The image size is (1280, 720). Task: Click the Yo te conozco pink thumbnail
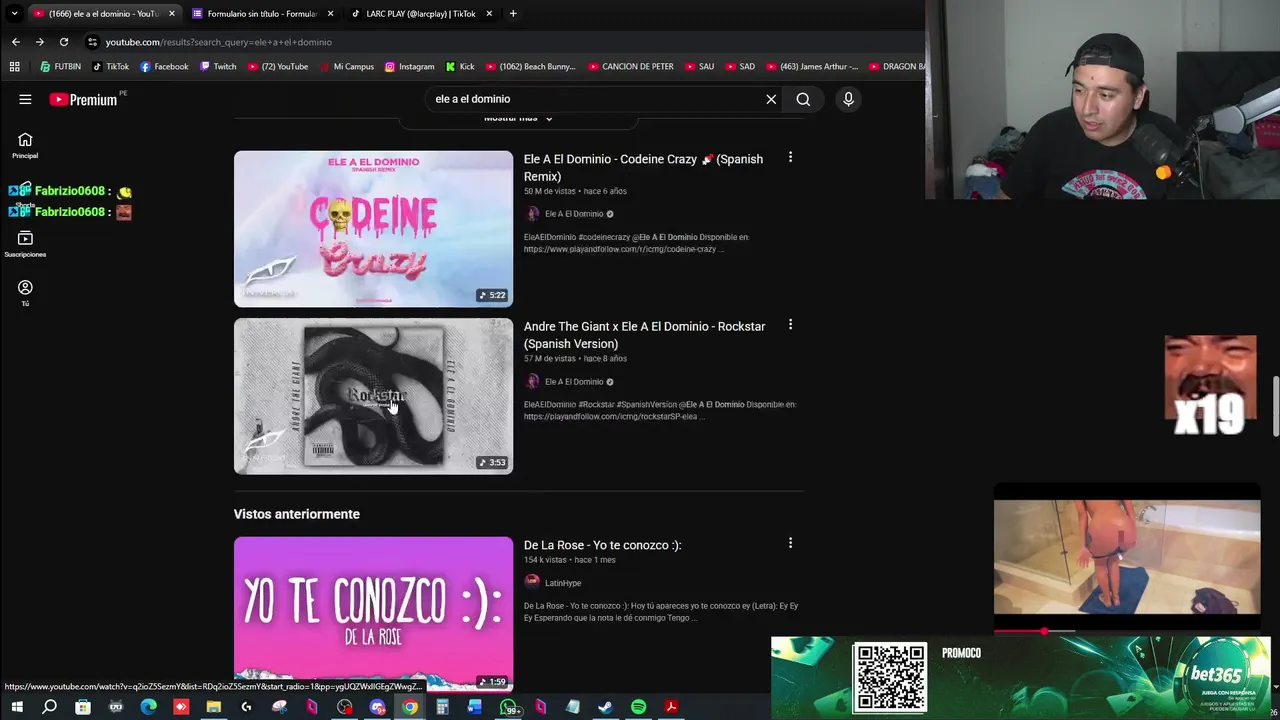pos(373,614)
